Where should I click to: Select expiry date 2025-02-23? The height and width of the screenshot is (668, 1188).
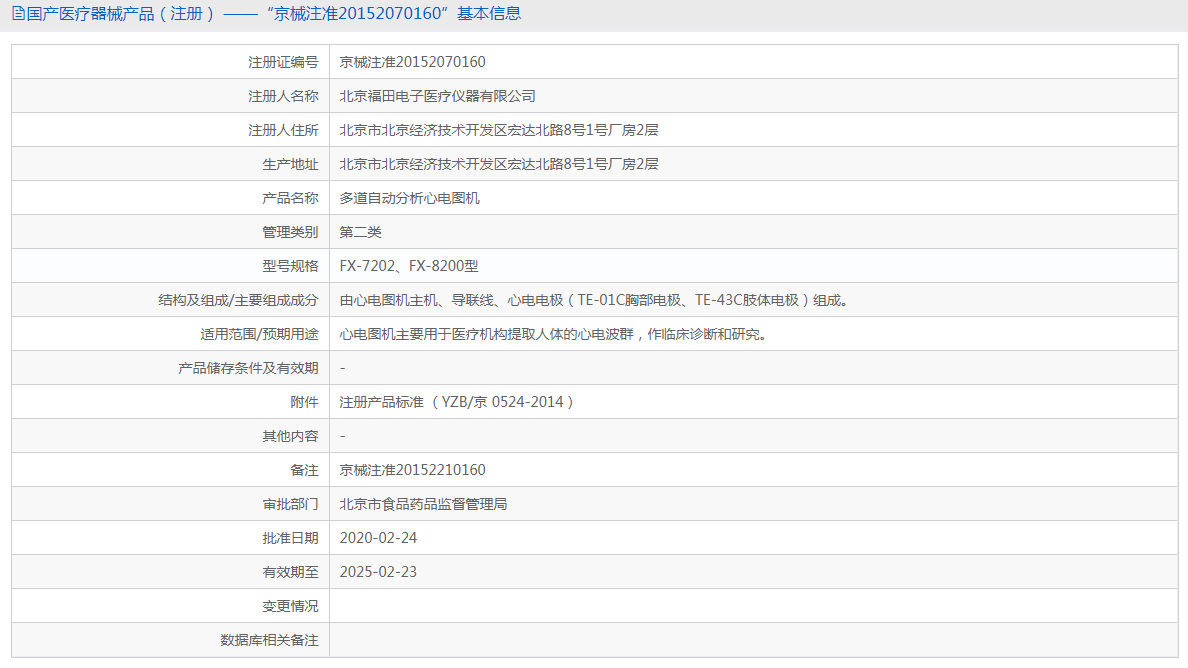tap(378, 573)
